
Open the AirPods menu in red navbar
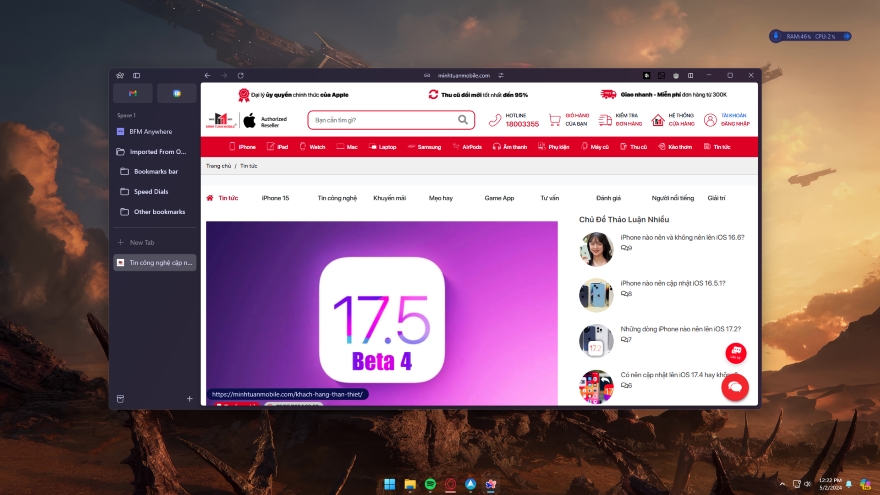tap(467, 146)
